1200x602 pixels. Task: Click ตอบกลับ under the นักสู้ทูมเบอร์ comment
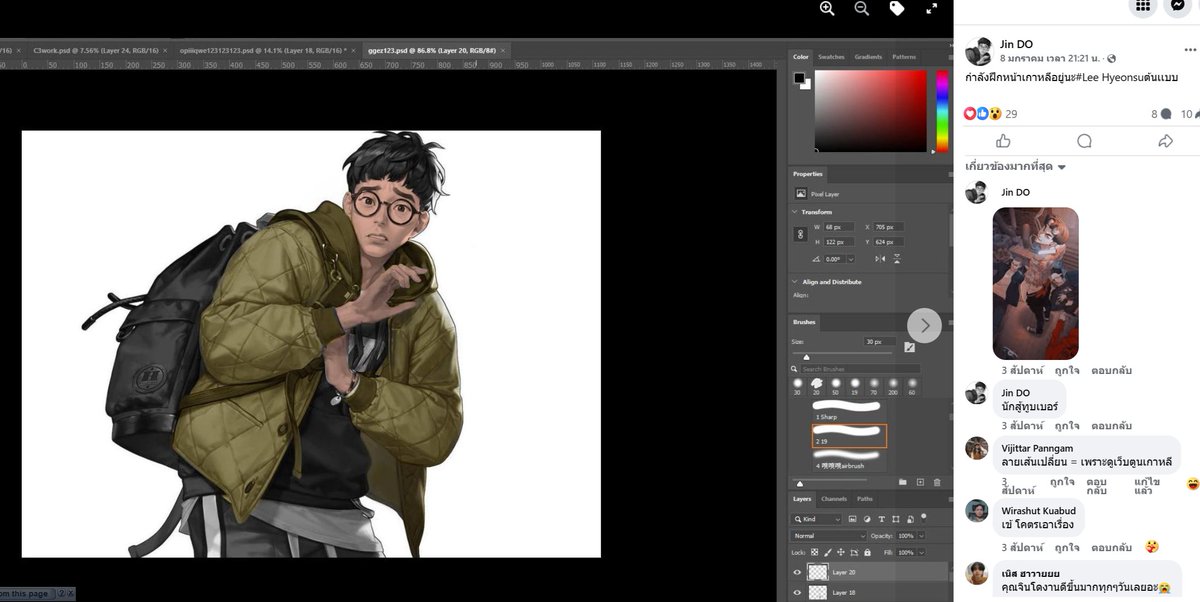[1111, 424]
